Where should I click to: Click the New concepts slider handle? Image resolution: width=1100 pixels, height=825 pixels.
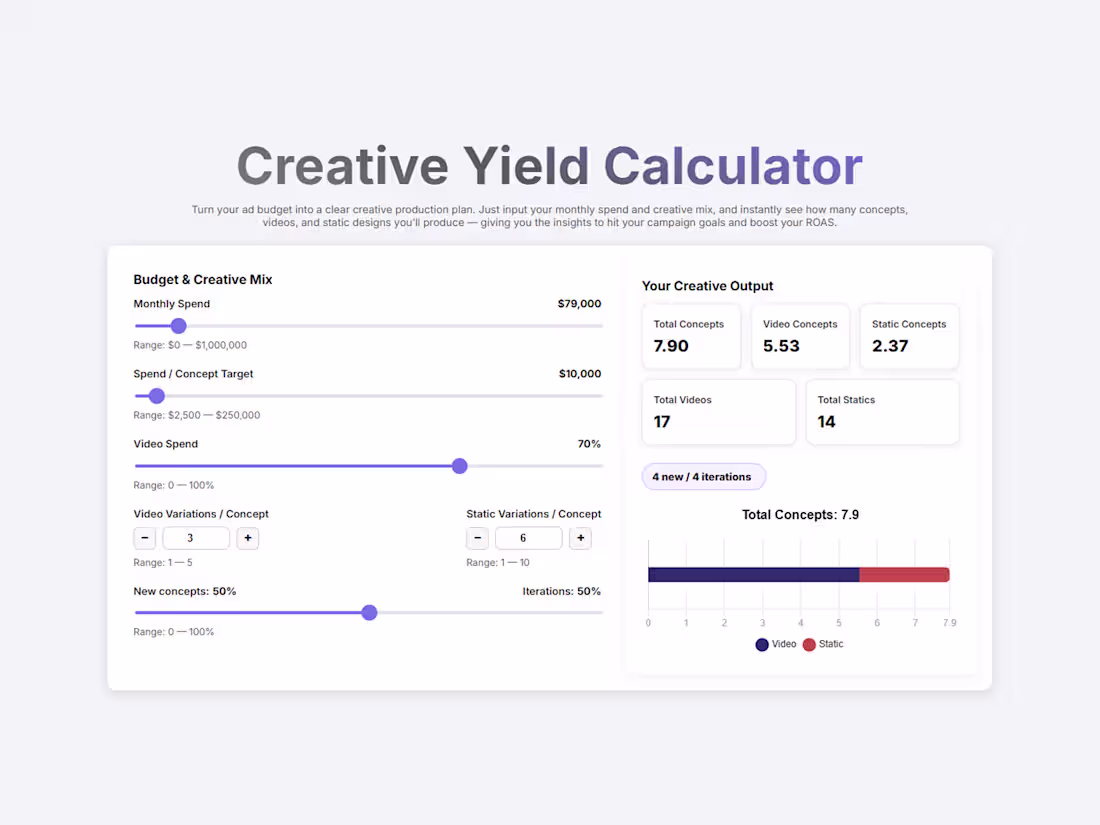coord(369,612)
